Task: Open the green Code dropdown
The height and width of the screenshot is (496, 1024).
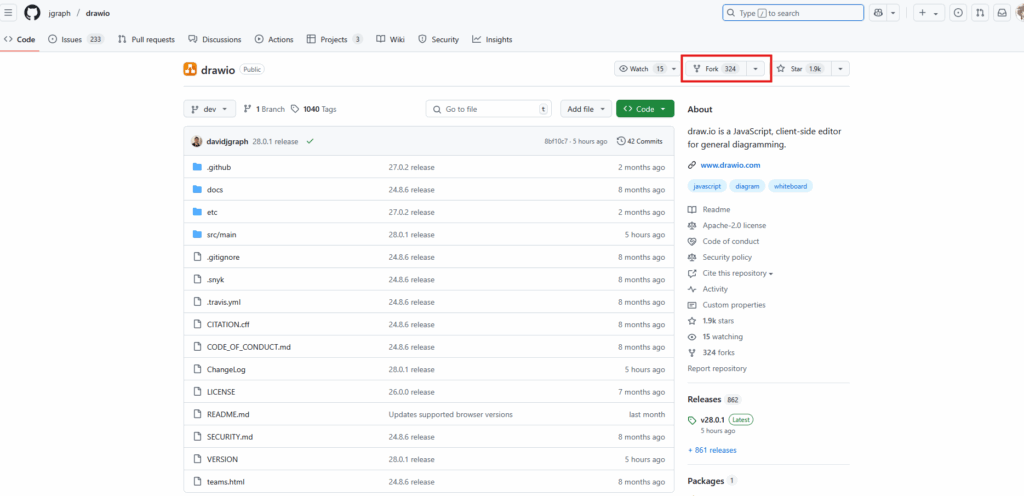Action: [x=645, y=109]
